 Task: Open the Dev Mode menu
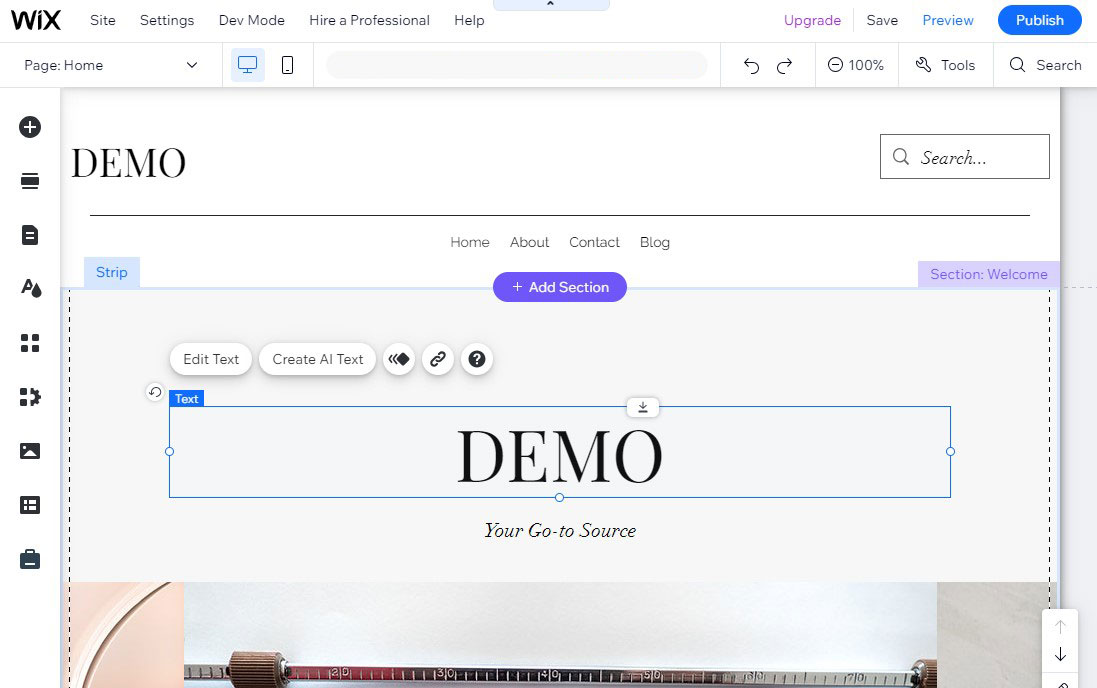coord(252,20)
